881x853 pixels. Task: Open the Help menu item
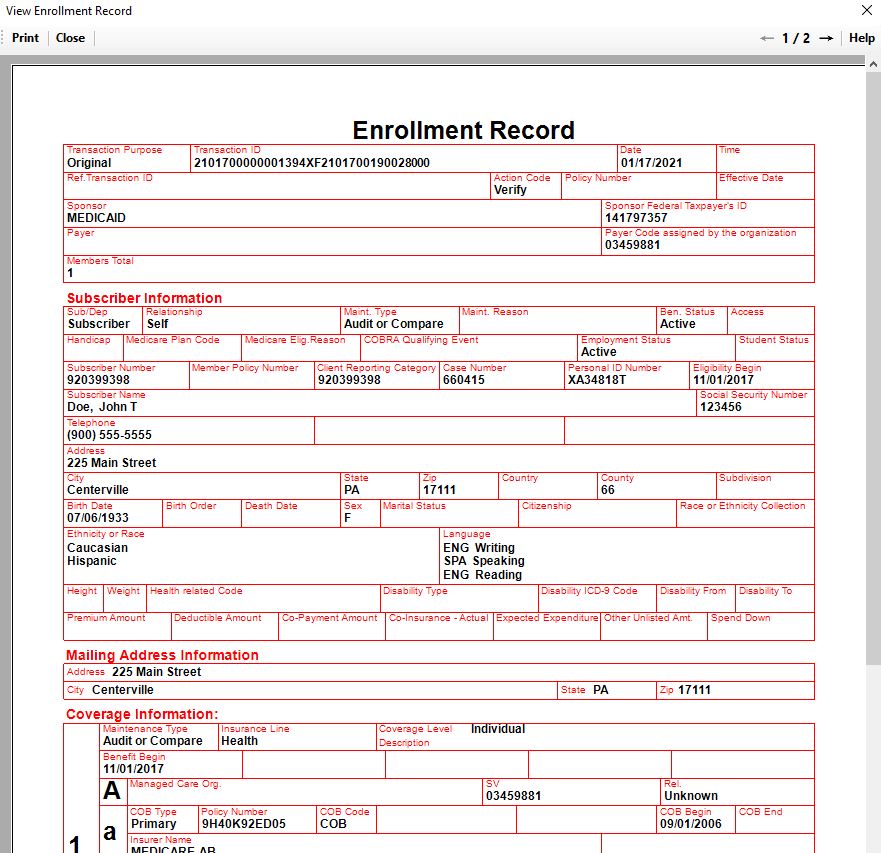[x=861, y=38]
